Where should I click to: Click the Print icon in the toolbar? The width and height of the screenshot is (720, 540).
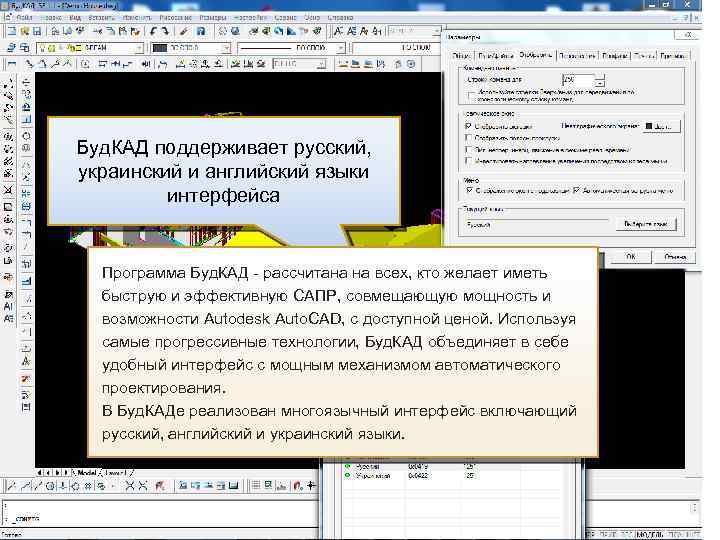55,31
